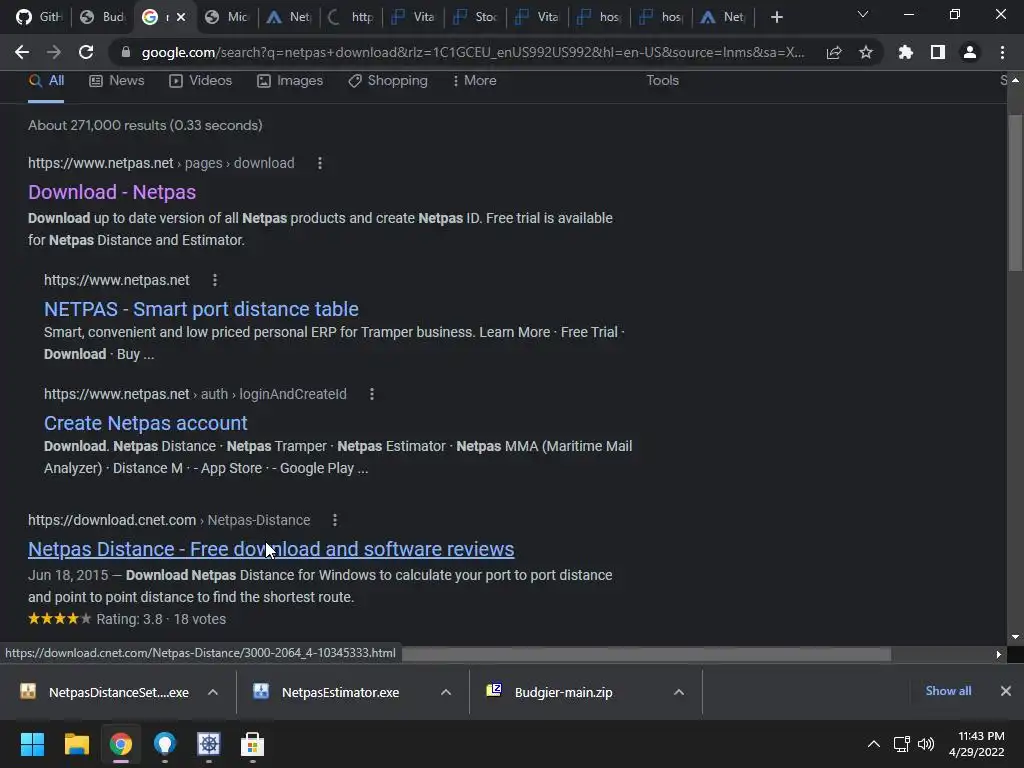Click the scroll down arrow

(x=1015, y=637)
